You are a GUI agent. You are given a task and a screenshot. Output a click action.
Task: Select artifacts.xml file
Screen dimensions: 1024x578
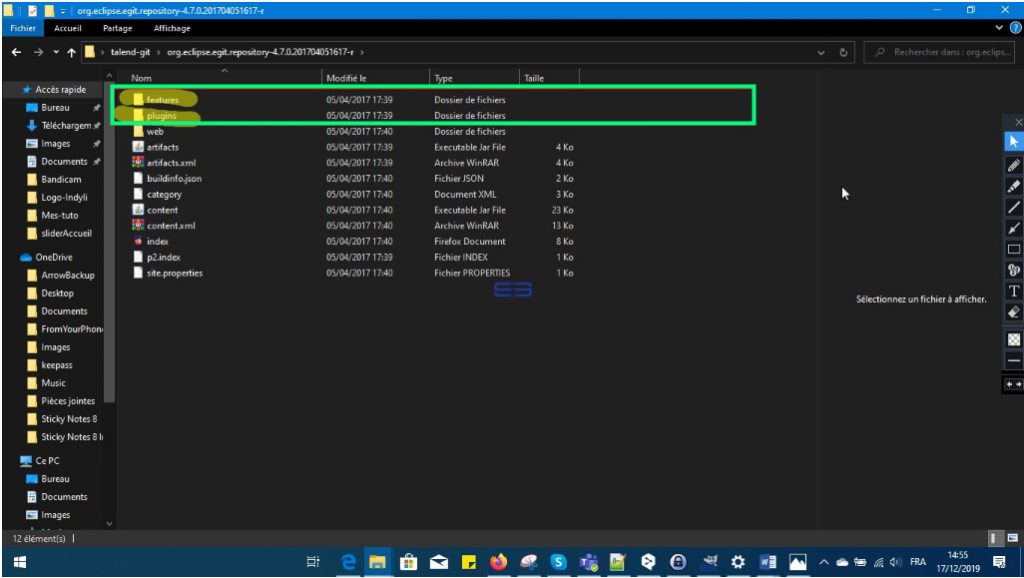point(171,163)
